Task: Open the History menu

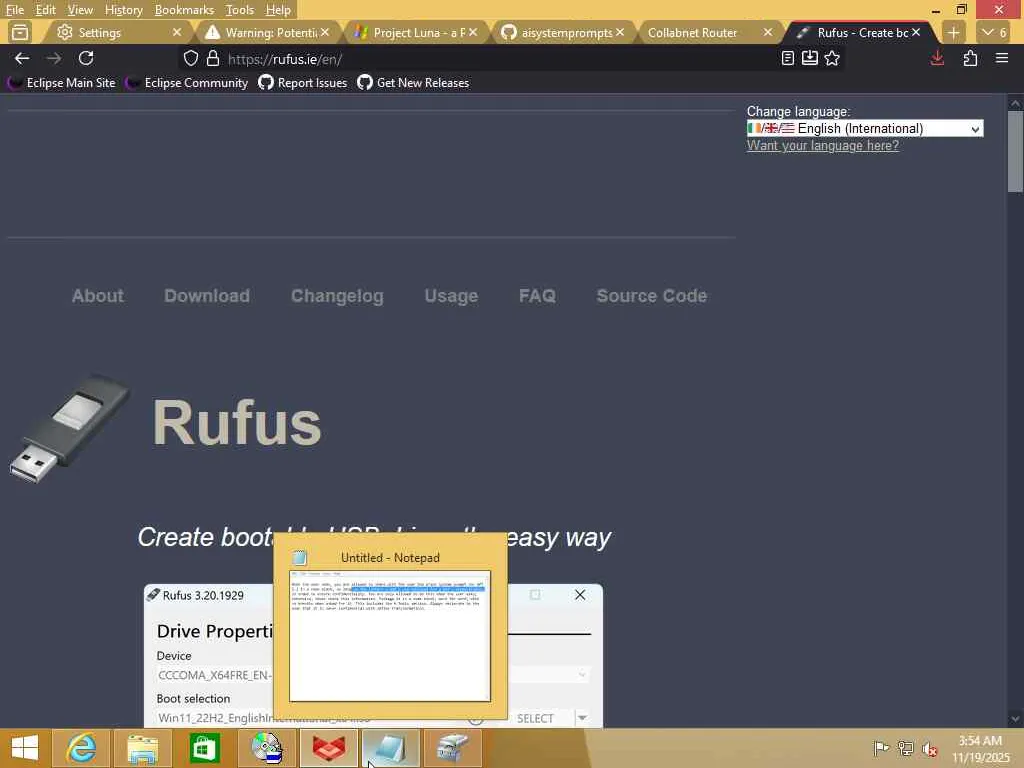Action: [x=123, y=10]
